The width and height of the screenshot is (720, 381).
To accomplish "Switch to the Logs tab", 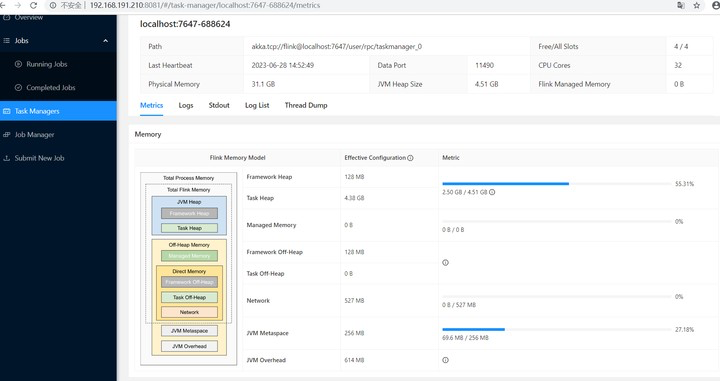I will point(186,105).
